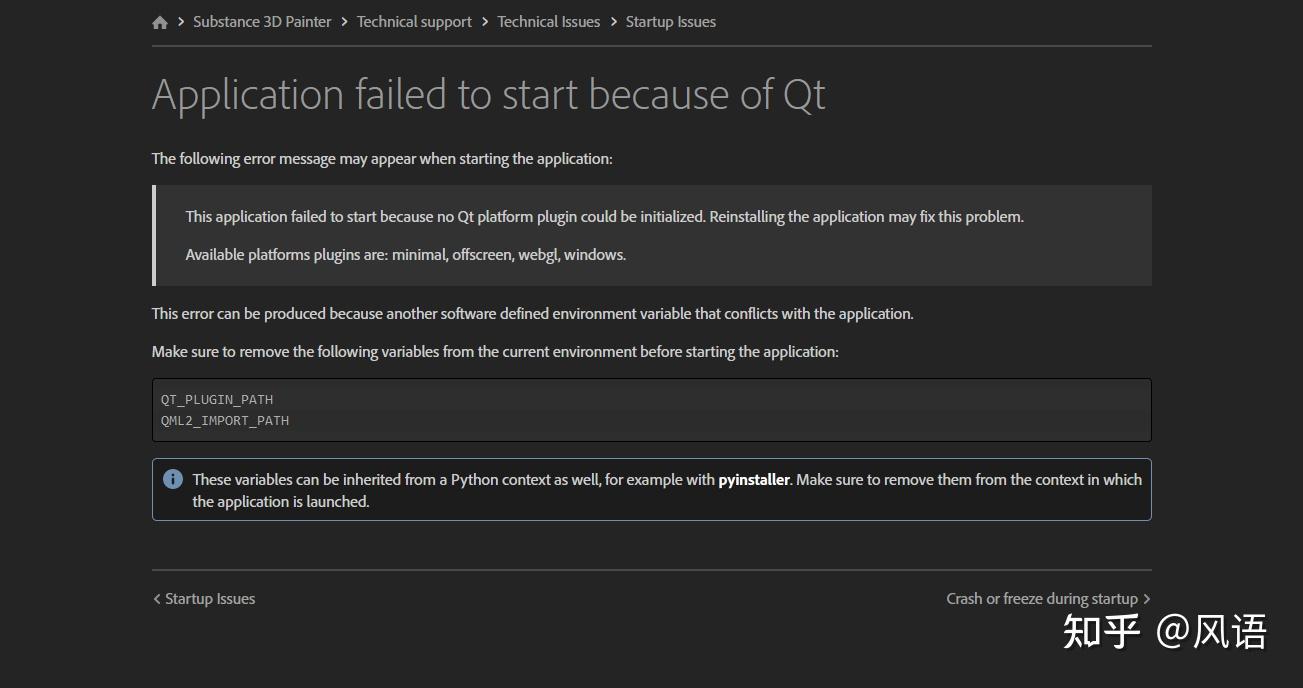The image size is (1303, 688).
Task: Click the Startup Issues breadcrumb entry
Action: (670, 21)
